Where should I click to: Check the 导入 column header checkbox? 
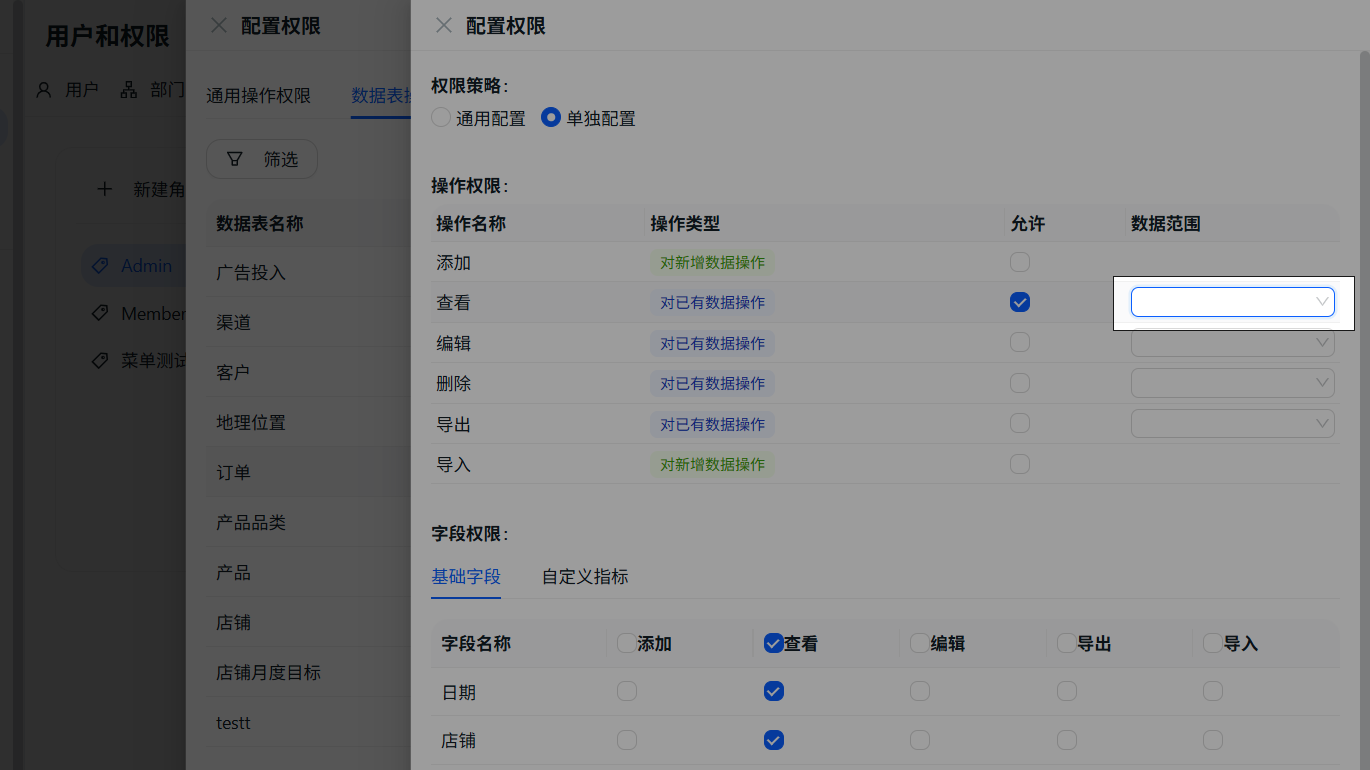1213,643
